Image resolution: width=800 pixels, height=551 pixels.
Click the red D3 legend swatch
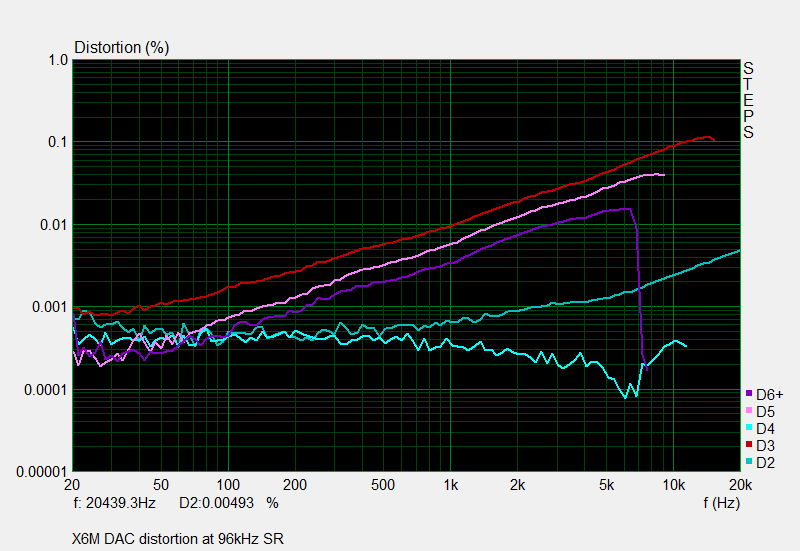(x=749, y=444)
